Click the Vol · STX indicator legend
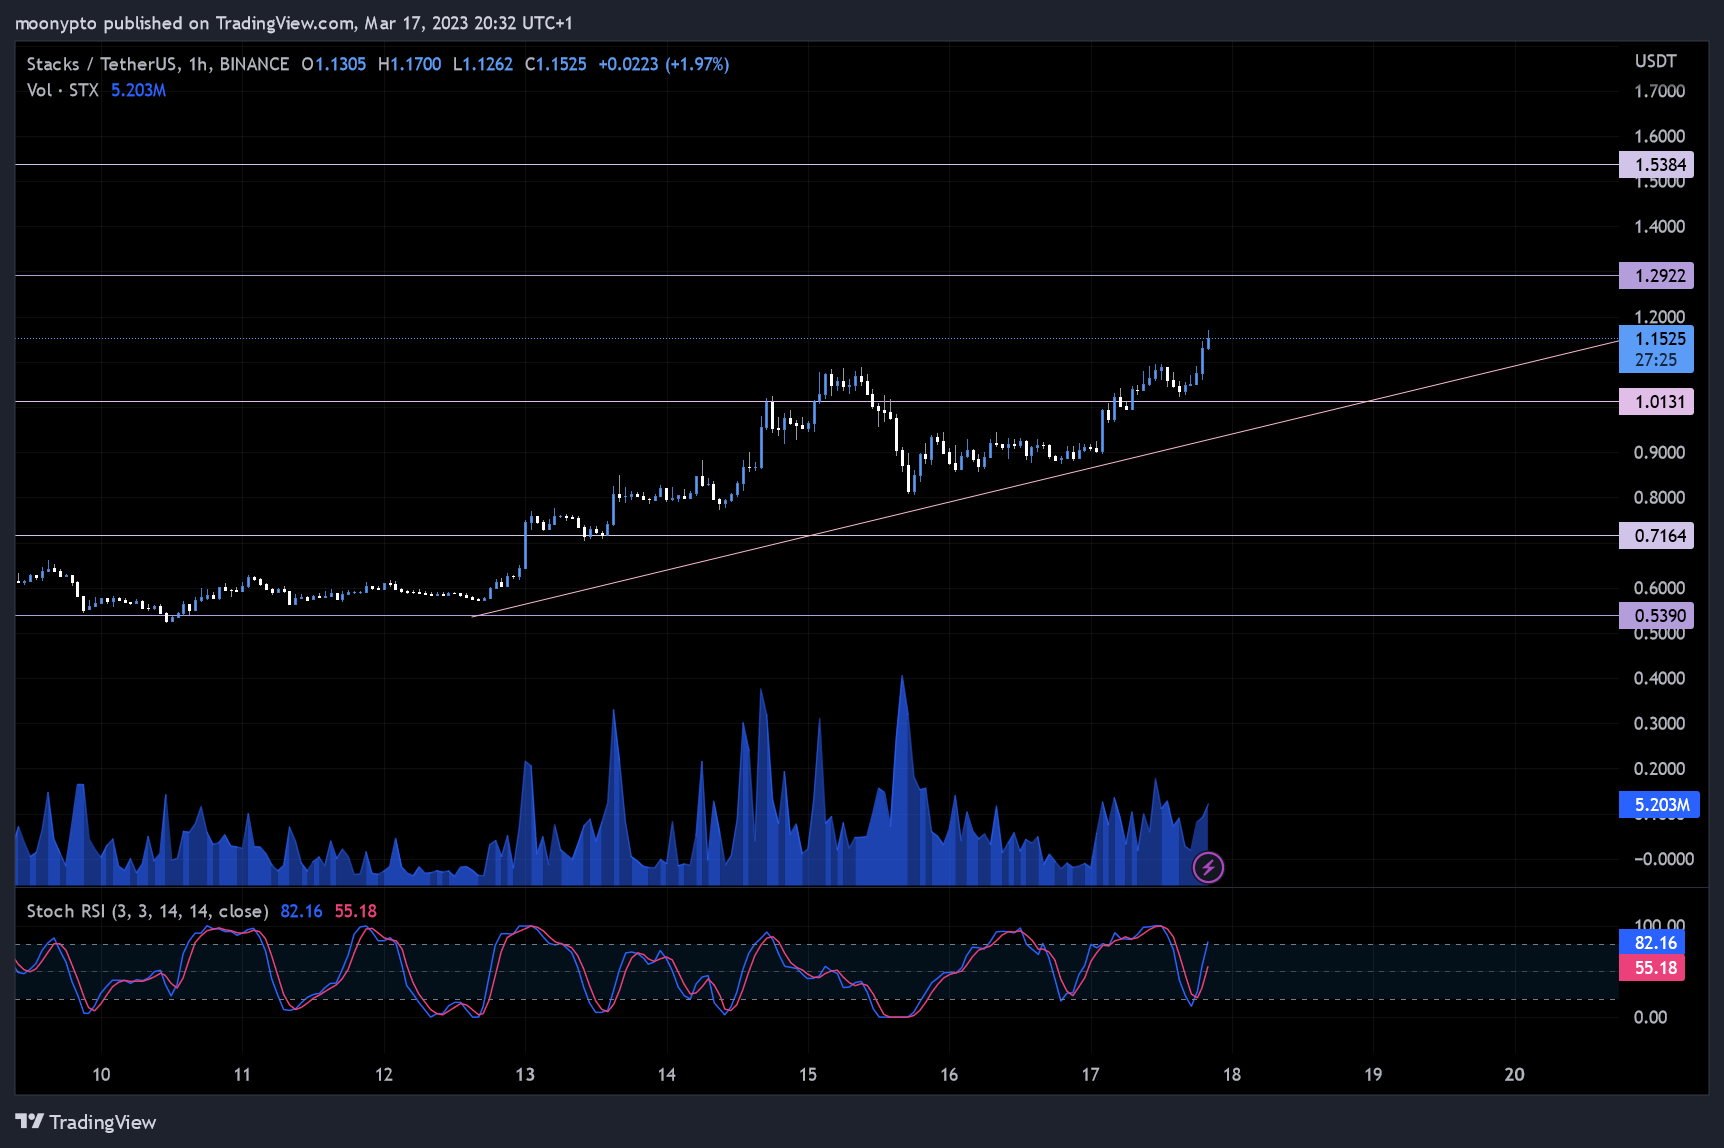 (62, 90)
